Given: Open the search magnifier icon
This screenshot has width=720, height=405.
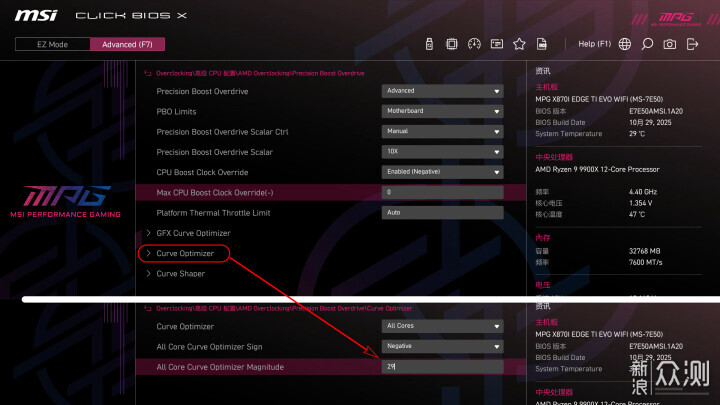Looking at the screenshot, I should (647, 44).
